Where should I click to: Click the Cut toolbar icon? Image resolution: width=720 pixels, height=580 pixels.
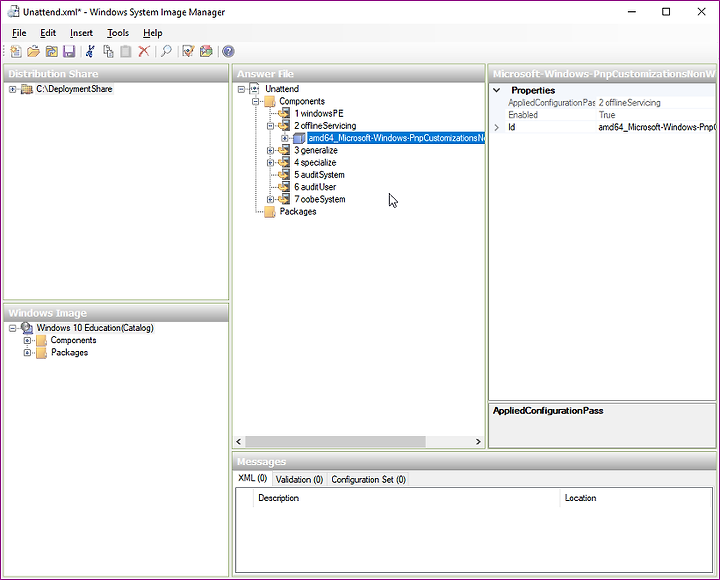pos(90,51)
